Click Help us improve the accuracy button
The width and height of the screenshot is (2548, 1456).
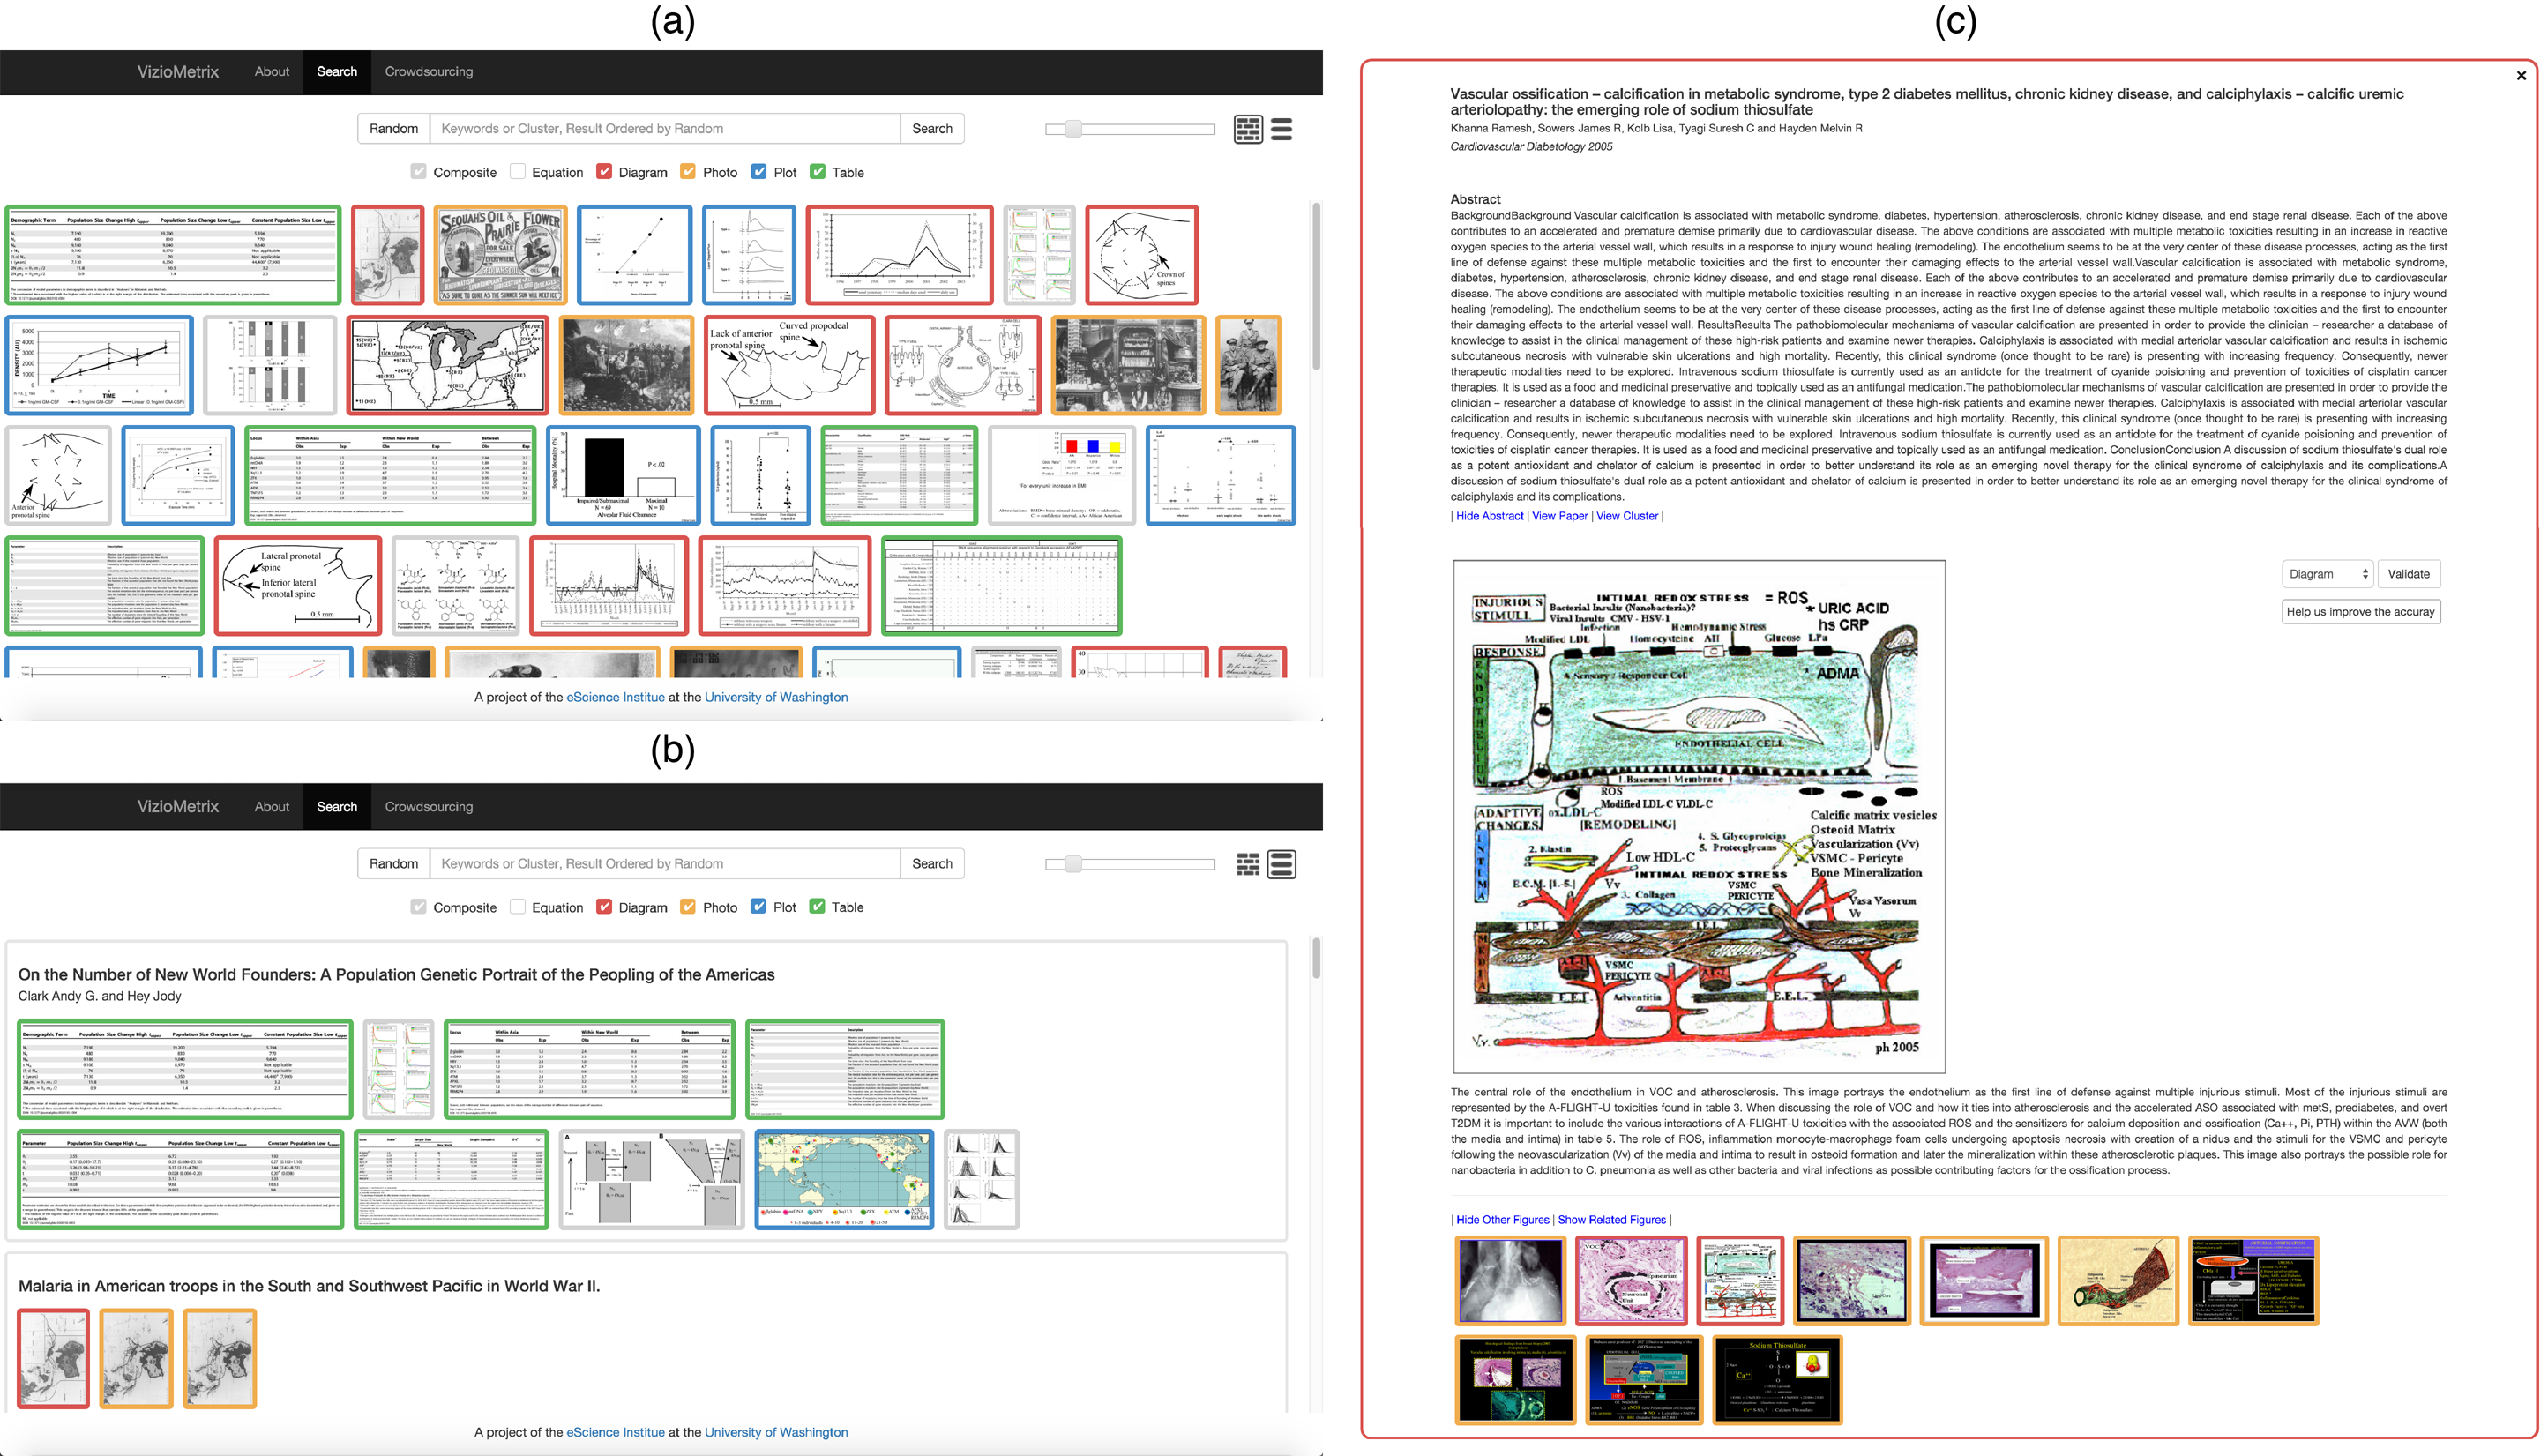tap(2360, 612)
